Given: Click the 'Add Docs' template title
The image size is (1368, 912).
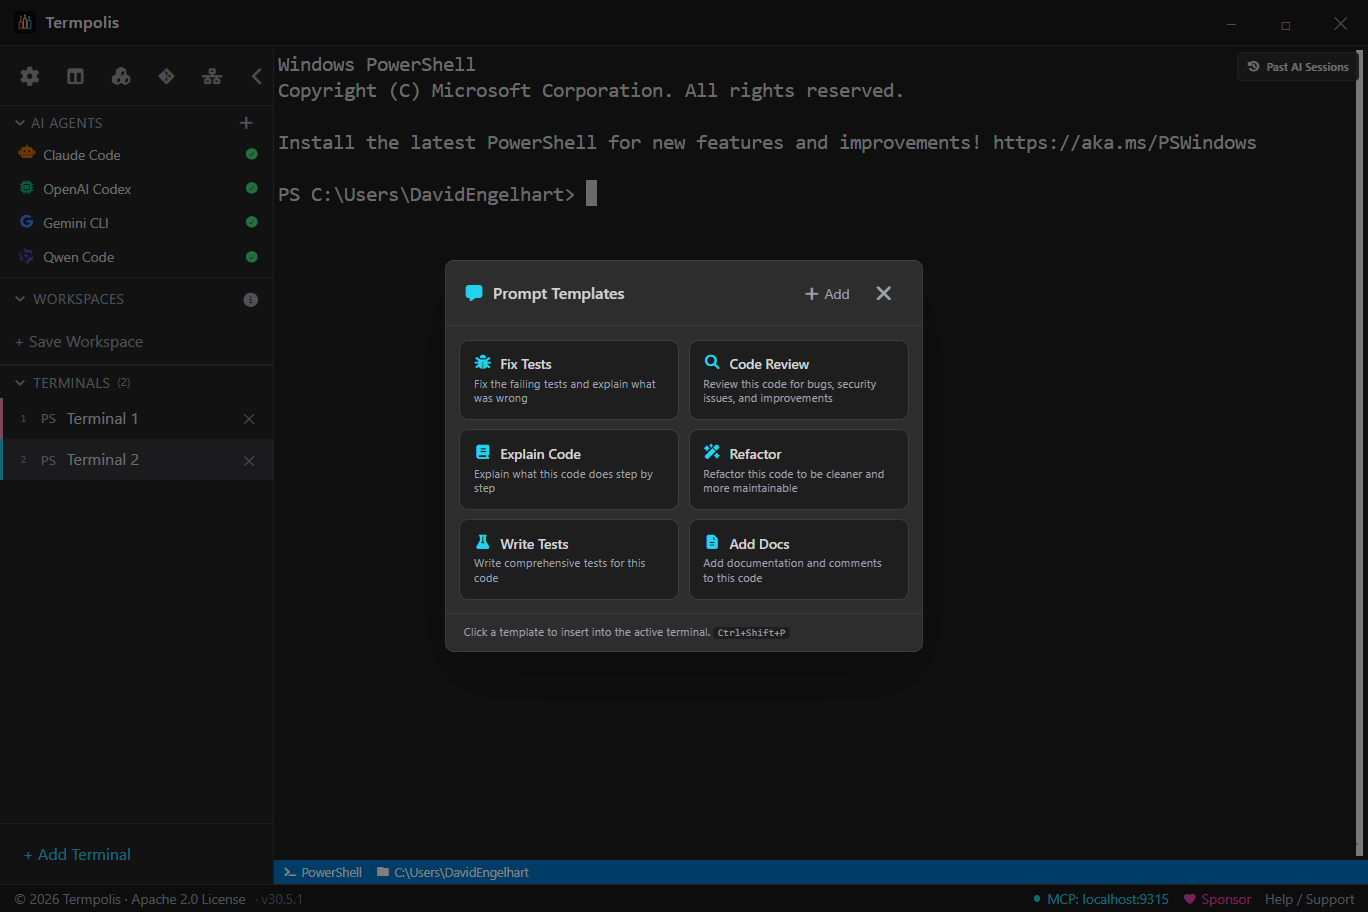Looking at the screenshot, I should coord(759,544).
